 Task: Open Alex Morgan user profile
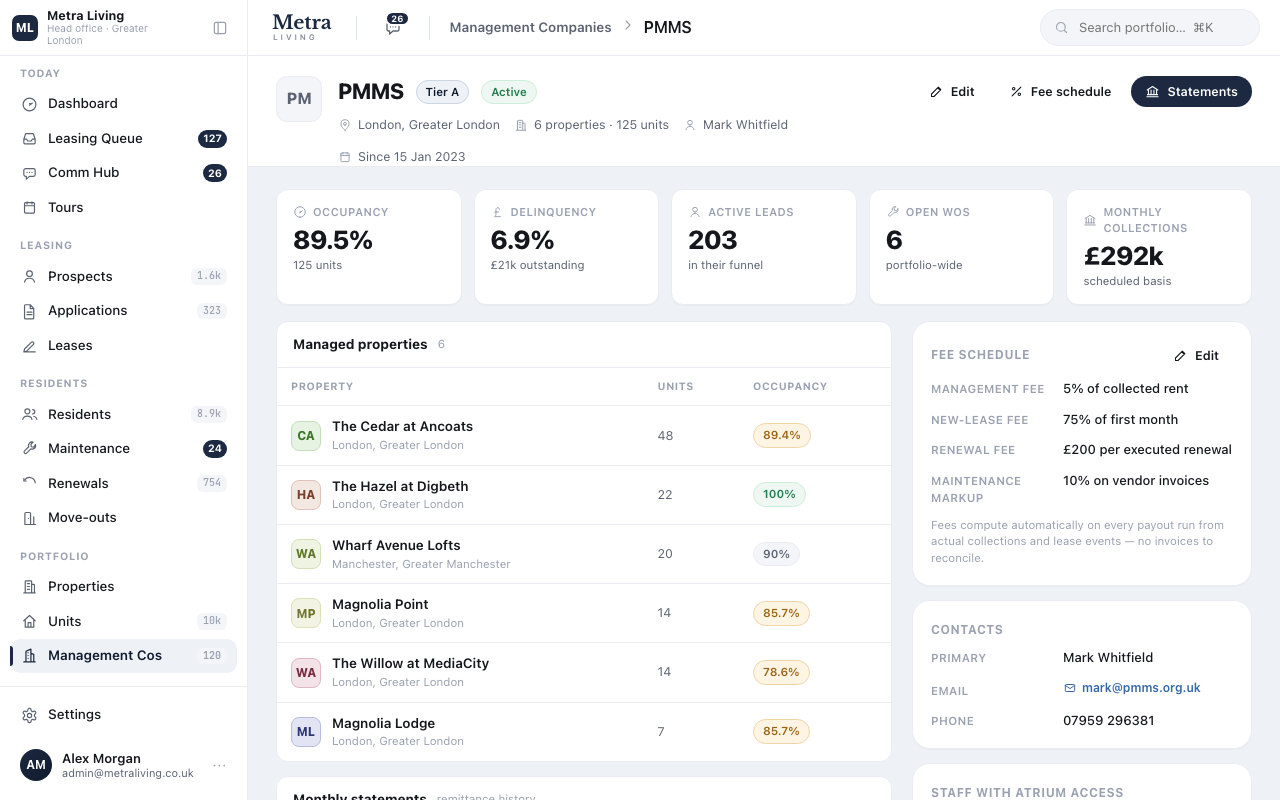coord(123,766)
